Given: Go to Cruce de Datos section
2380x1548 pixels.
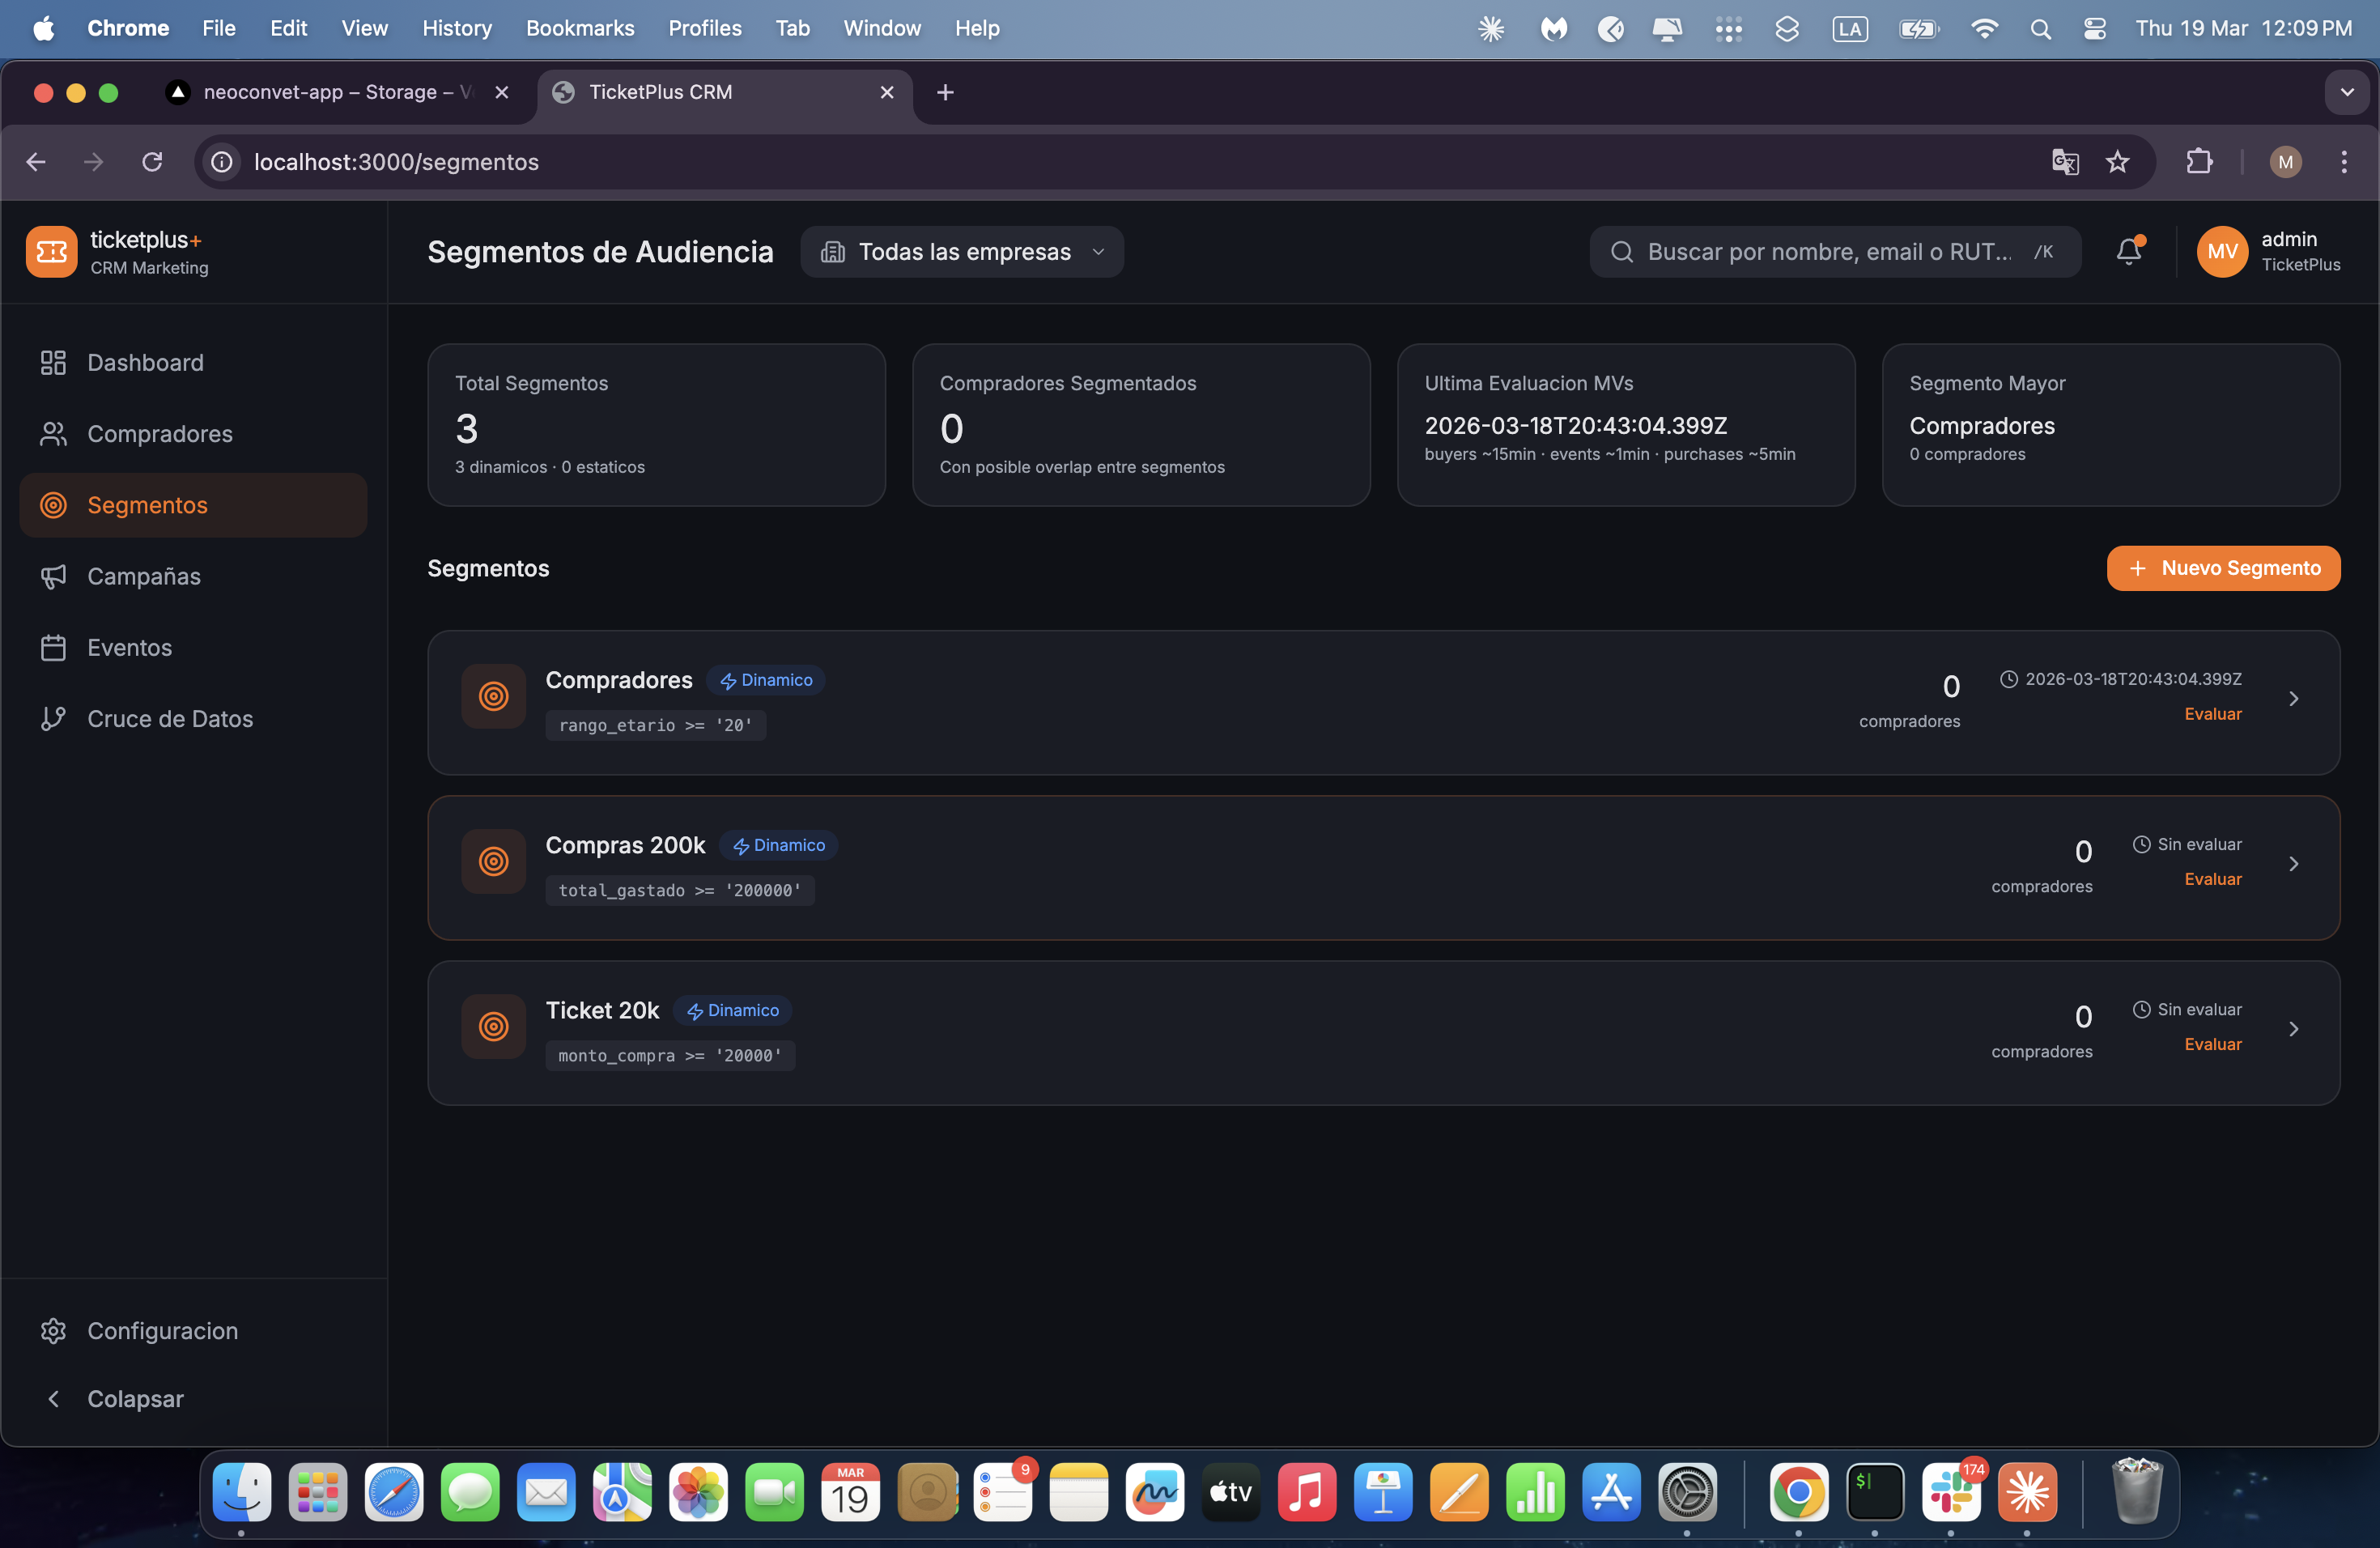Looking at the screenshot, I should (169, 718).
